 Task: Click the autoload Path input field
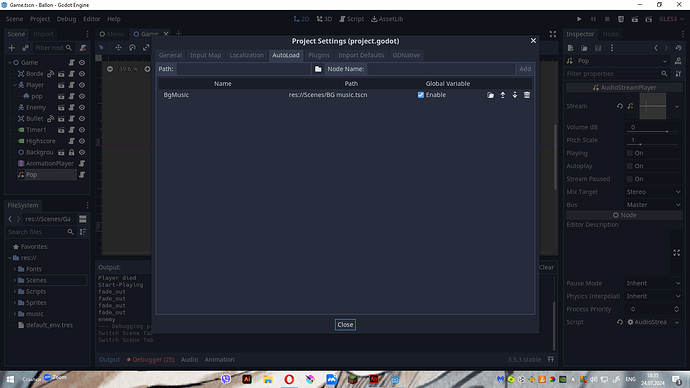point(244,69)
